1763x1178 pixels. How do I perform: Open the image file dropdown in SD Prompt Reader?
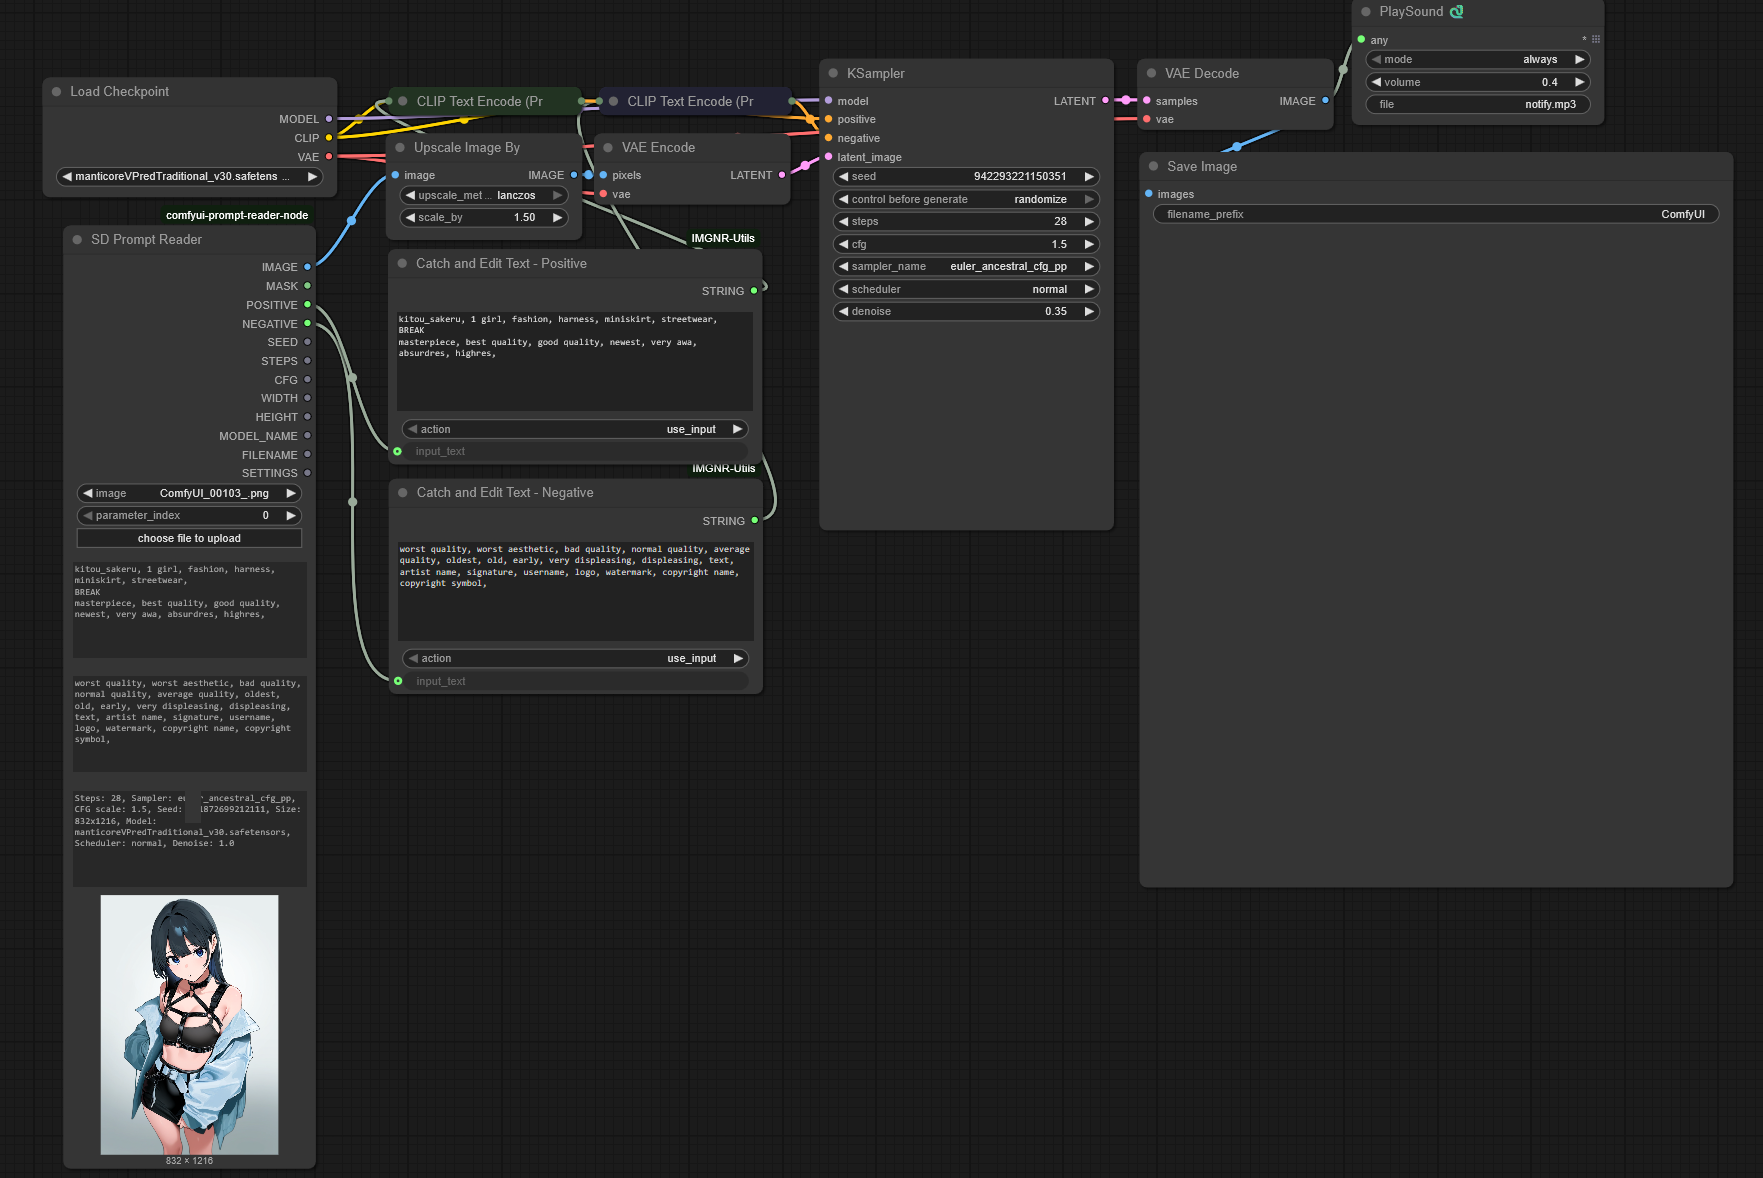click(x=189, y=493)
